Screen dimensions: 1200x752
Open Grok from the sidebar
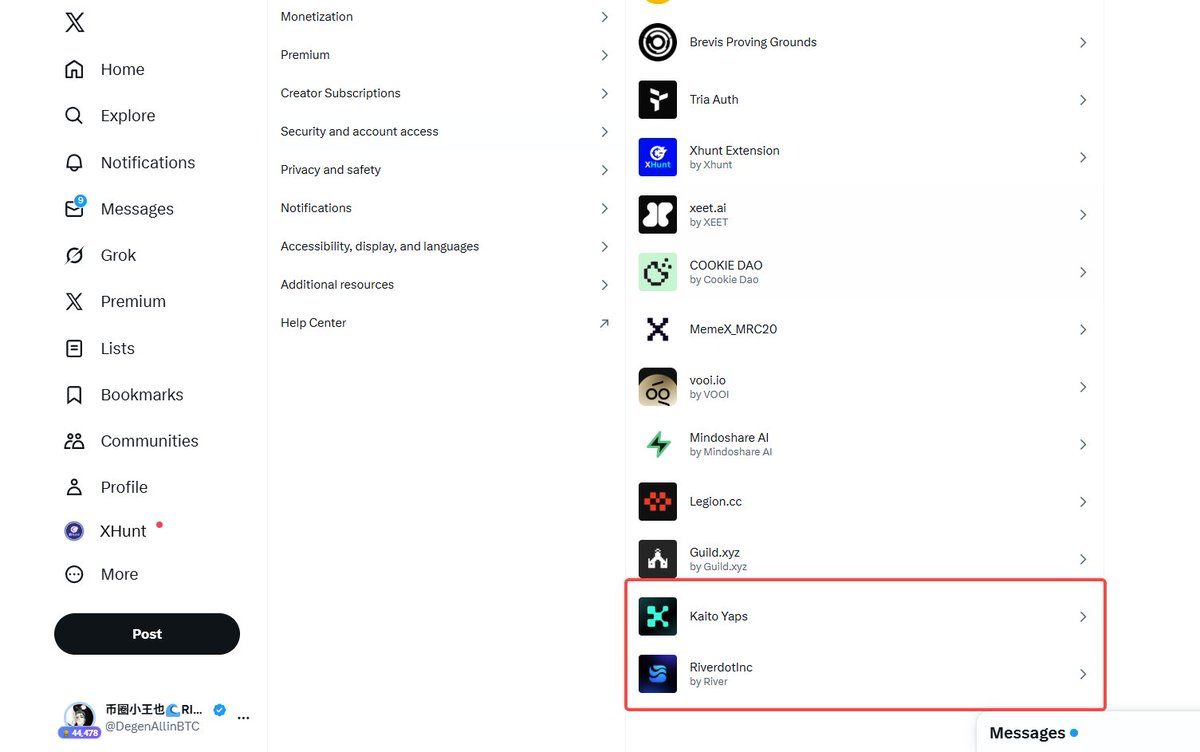click(x=100, y=255)
